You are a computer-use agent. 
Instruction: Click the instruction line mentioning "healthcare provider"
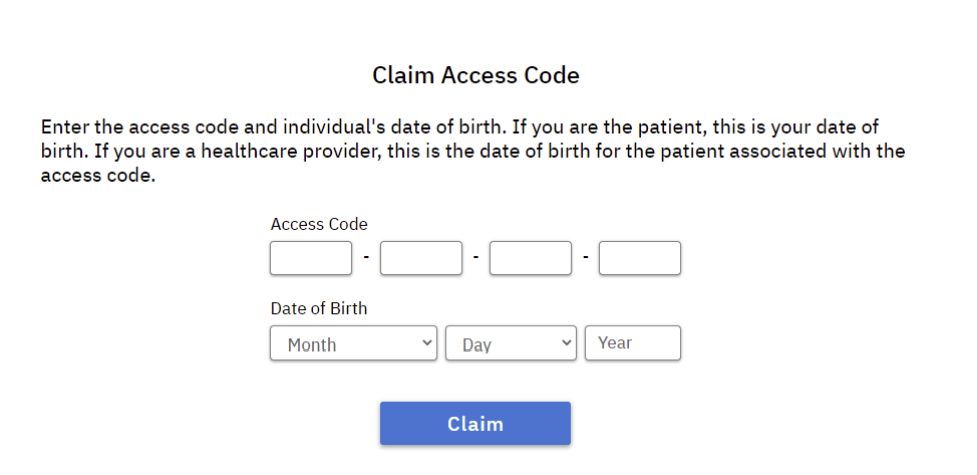472,152
